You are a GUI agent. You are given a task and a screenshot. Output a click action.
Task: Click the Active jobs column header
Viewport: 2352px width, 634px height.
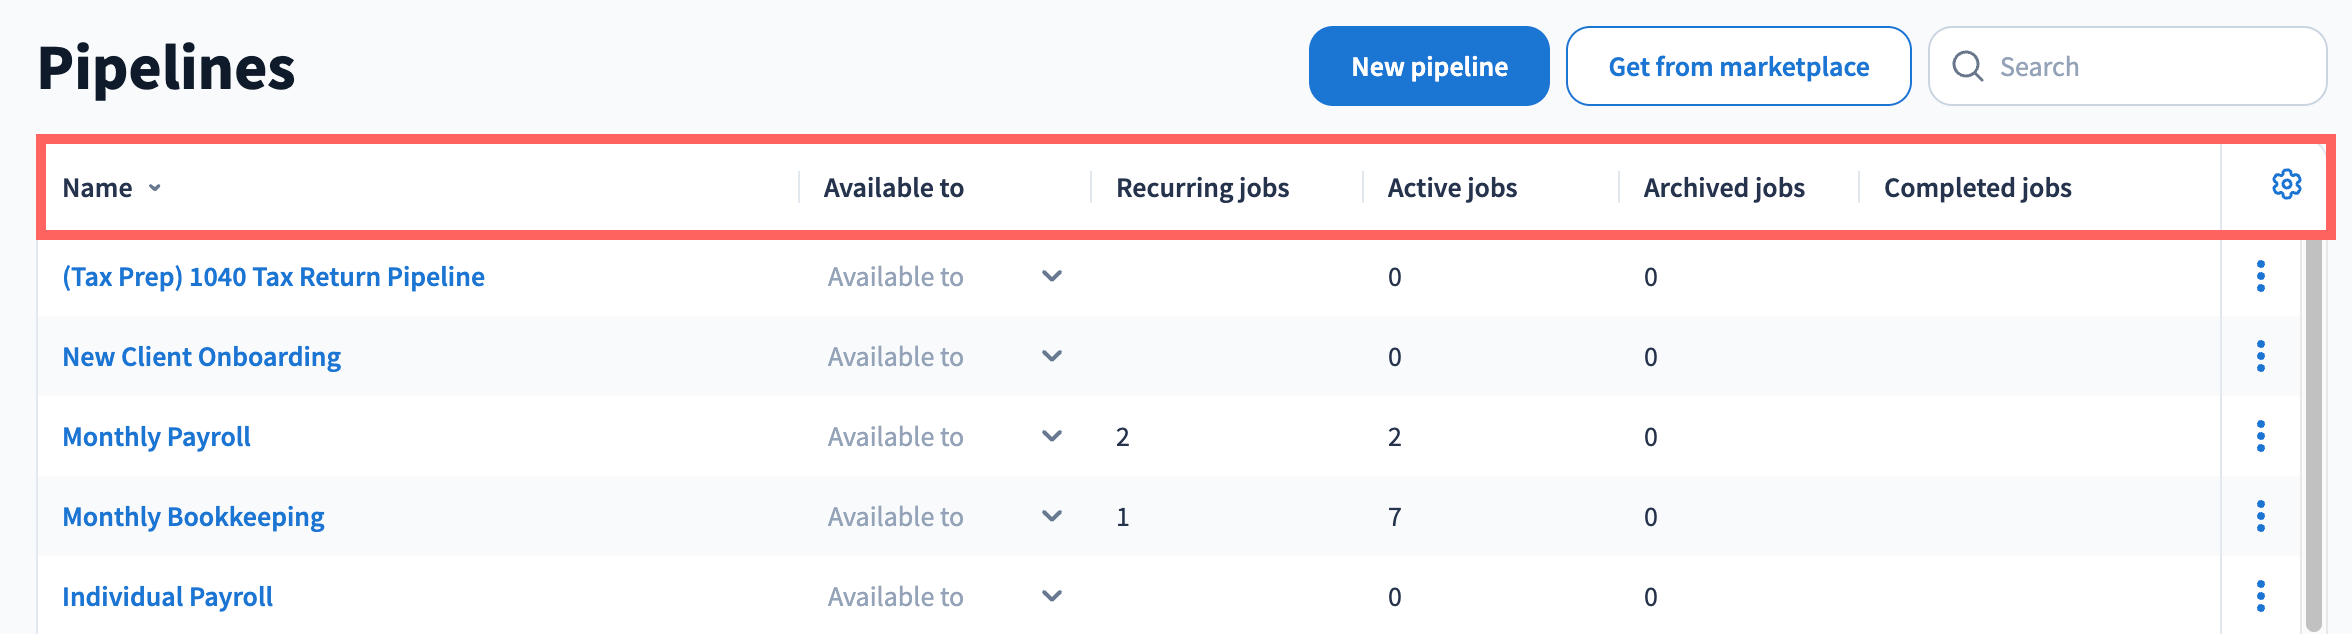[1451, 188]
